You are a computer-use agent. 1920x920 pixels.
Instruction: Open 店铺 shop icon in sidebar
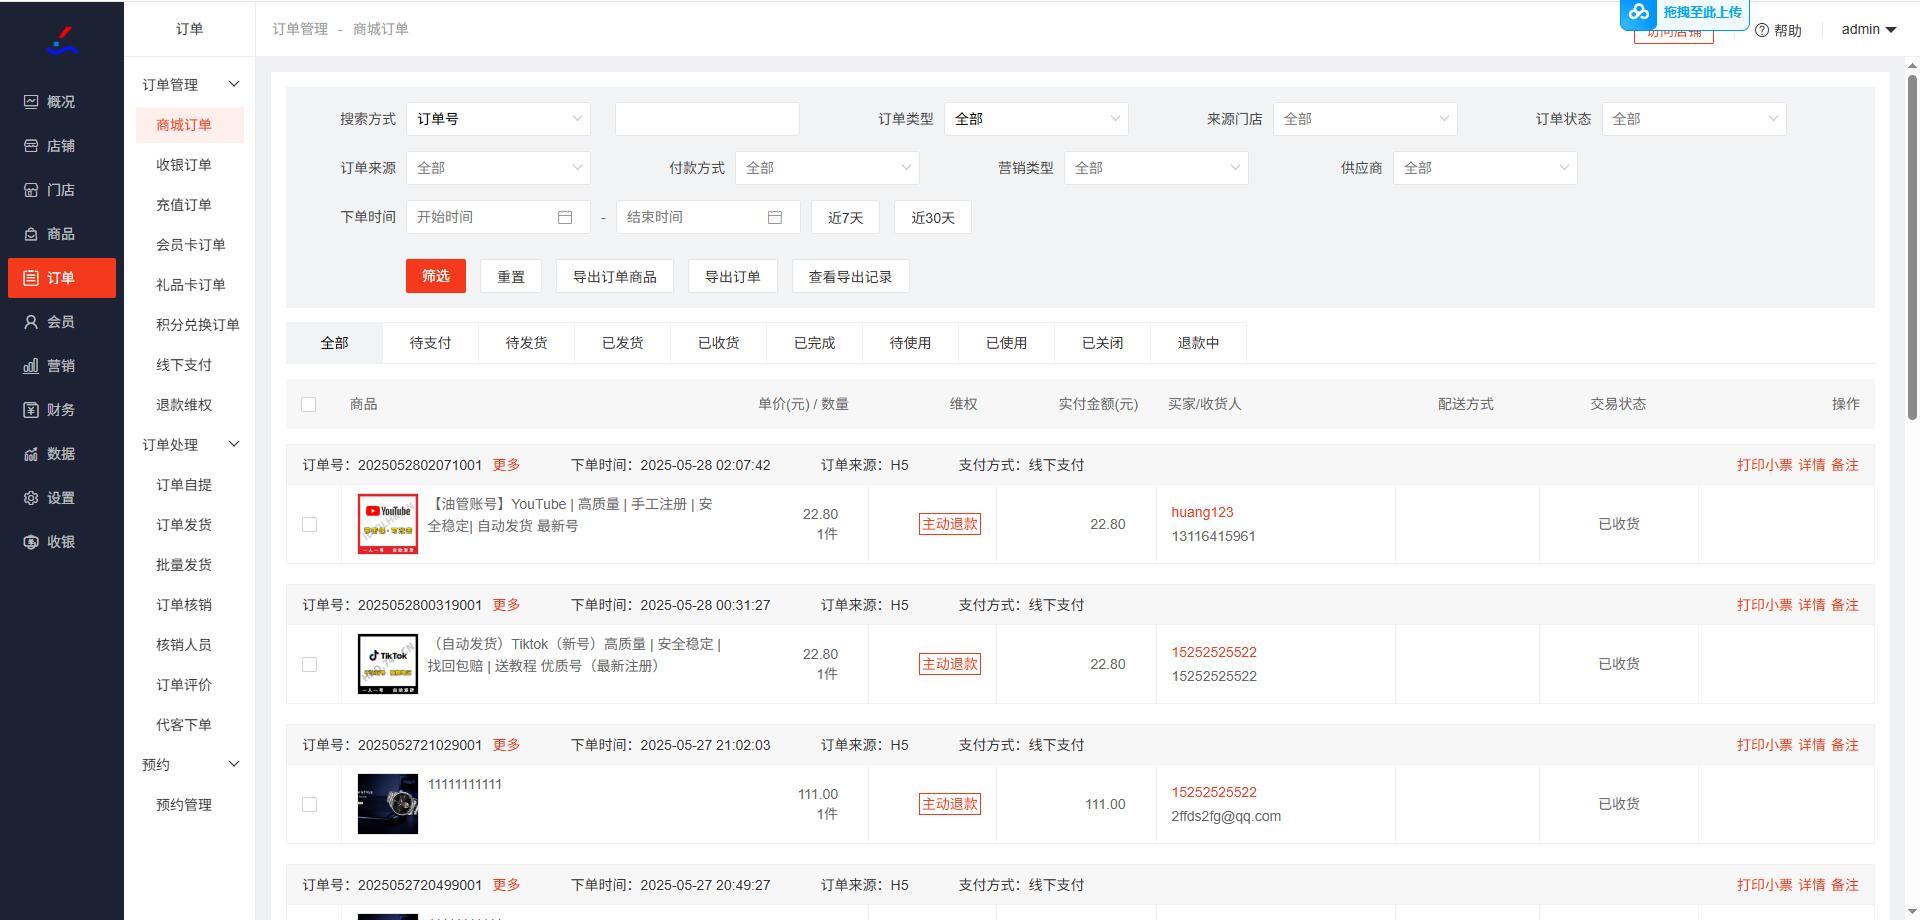point(31,146)
